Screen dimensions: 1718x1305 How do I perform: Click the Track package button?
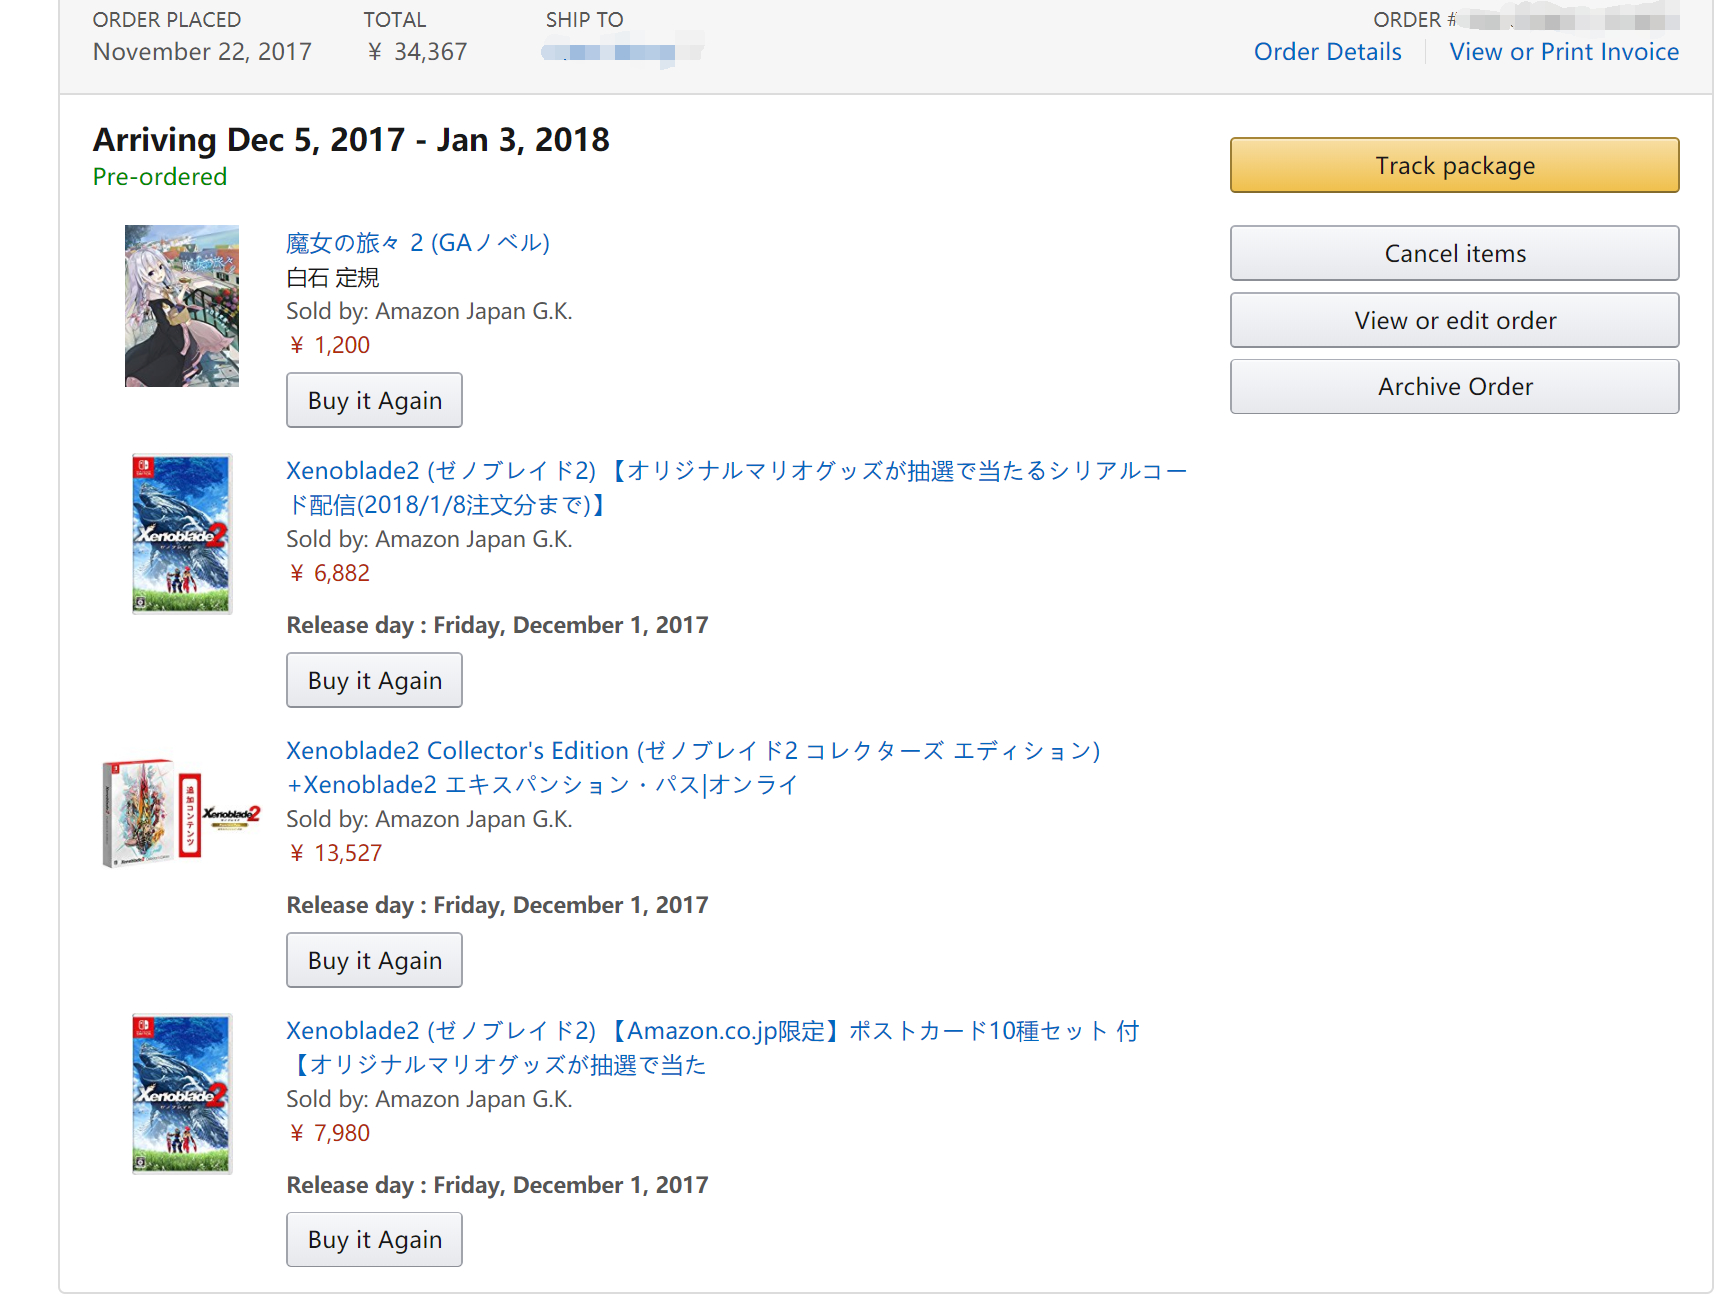pos(1454,165)
